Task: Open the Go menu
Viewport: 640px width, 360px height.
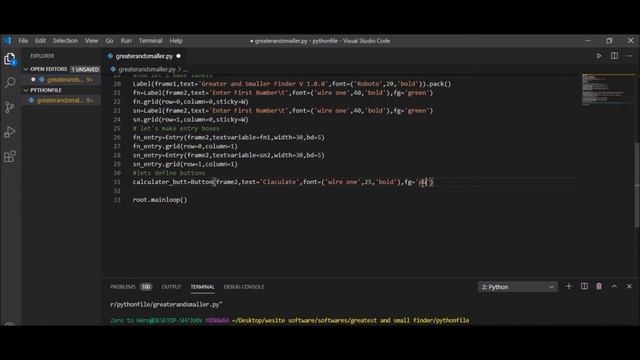Action: pyautogui.click(x=109, y=40)
